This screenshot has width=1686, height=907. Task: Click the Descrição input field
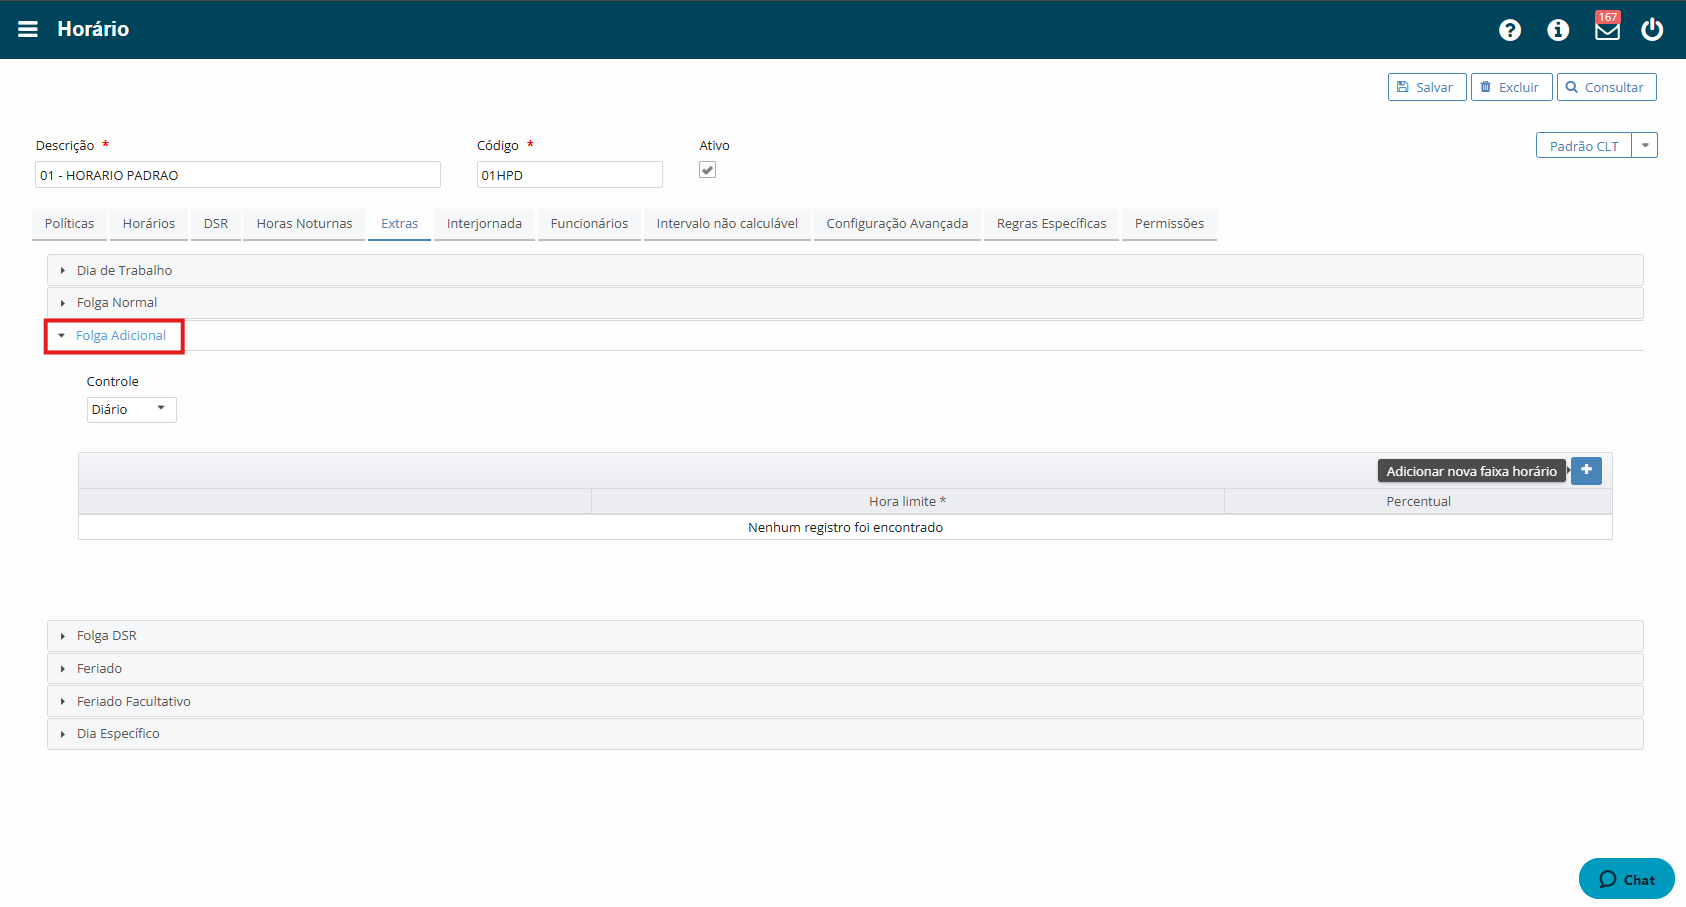click(238, 175)
